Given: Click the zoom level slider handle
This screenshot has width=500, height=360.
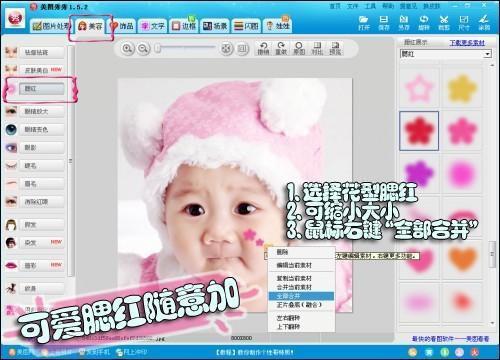Looking at the screenshot, I should 158,49.
